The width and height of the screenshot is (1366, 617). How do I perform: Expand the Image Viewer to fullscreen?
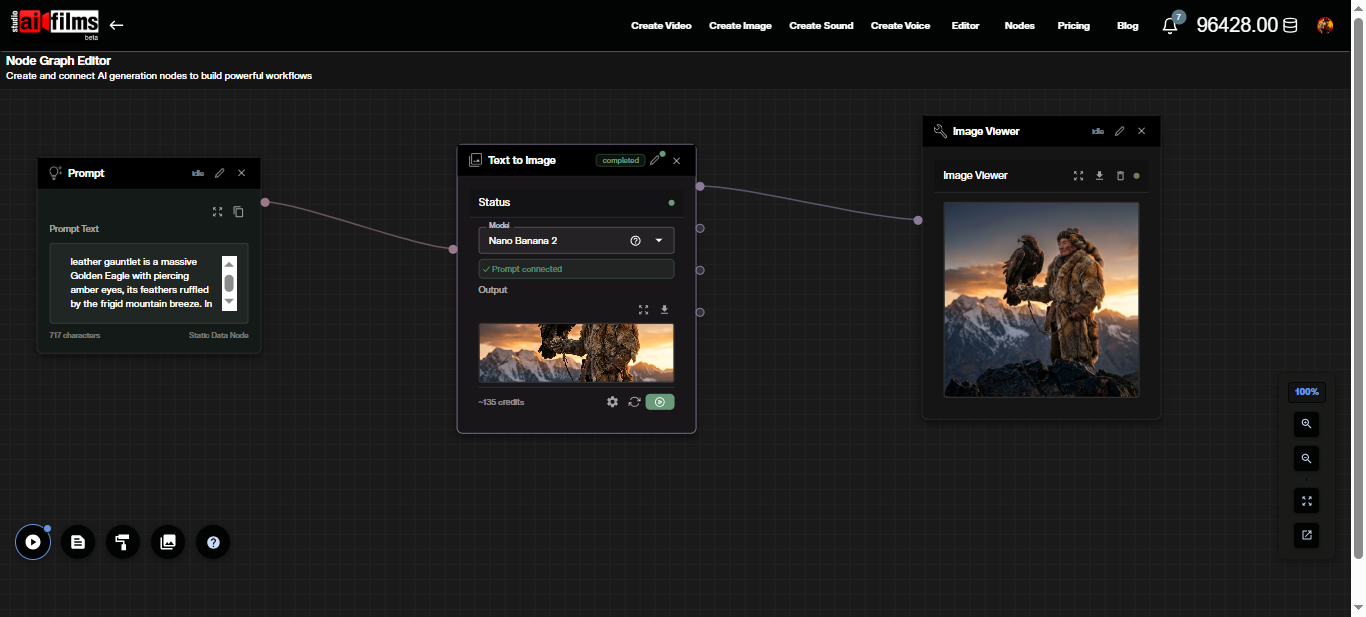pos(1078,175)
